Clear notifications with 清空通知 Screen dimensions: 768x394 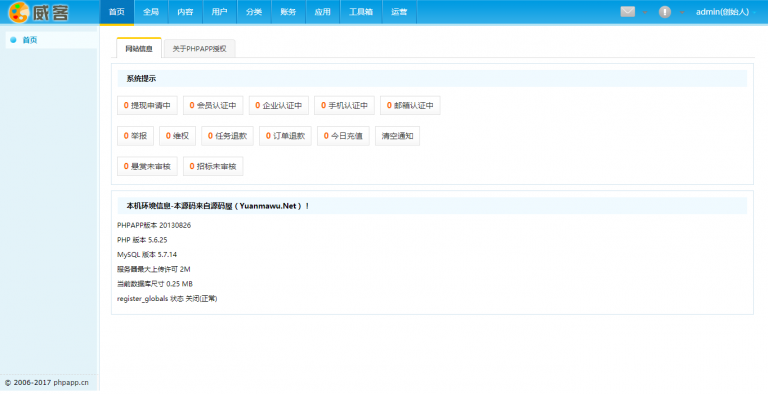[397, 136]
